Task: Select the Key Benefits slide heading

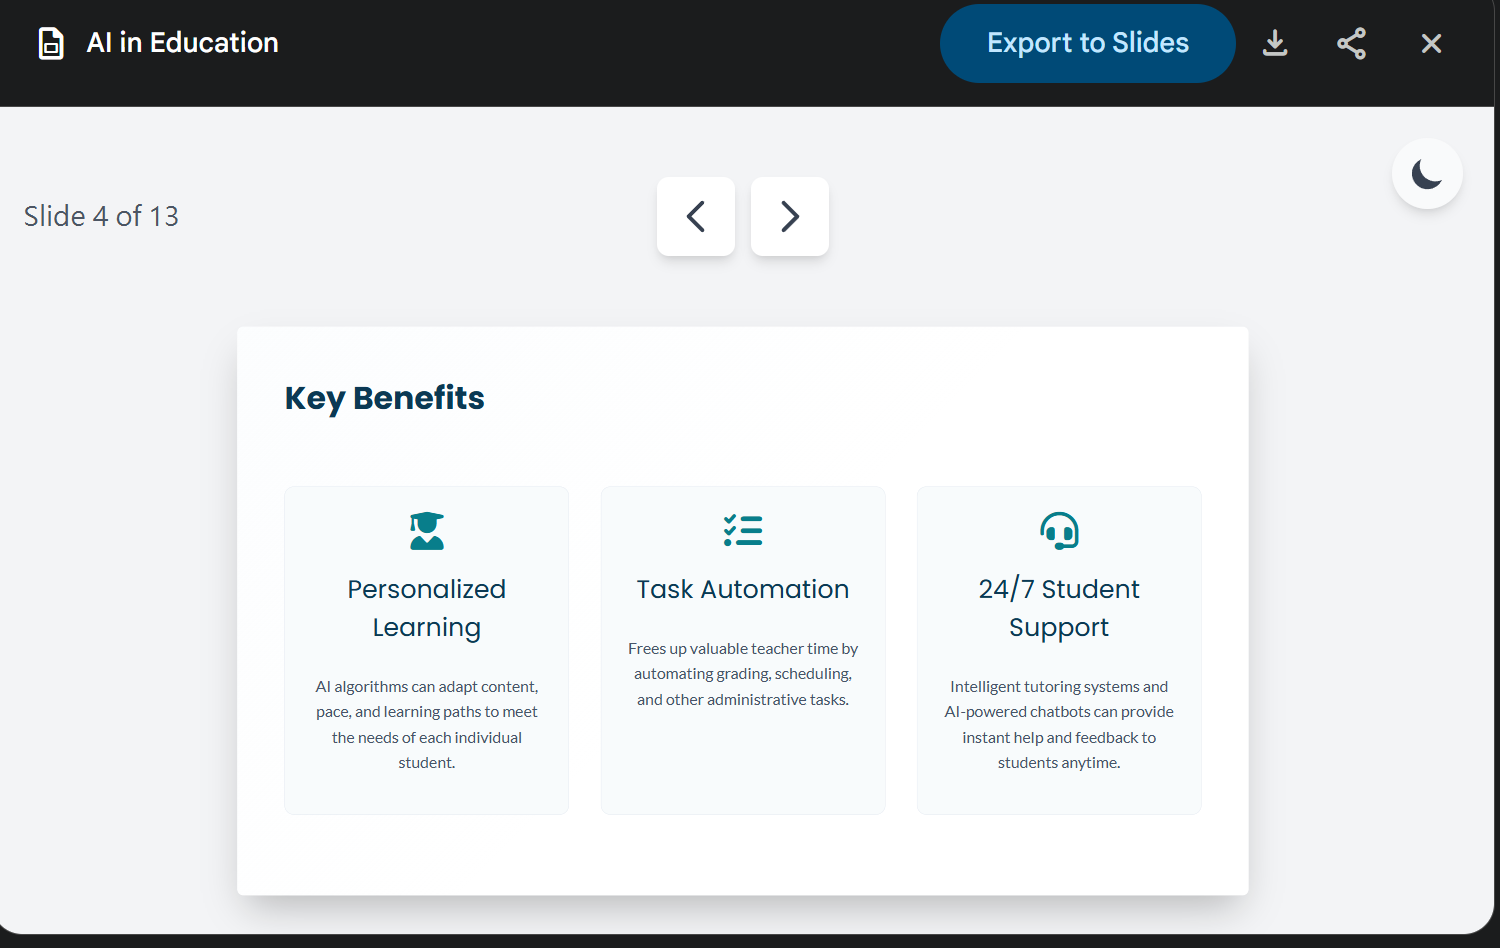Action: [x=385, y=398]
